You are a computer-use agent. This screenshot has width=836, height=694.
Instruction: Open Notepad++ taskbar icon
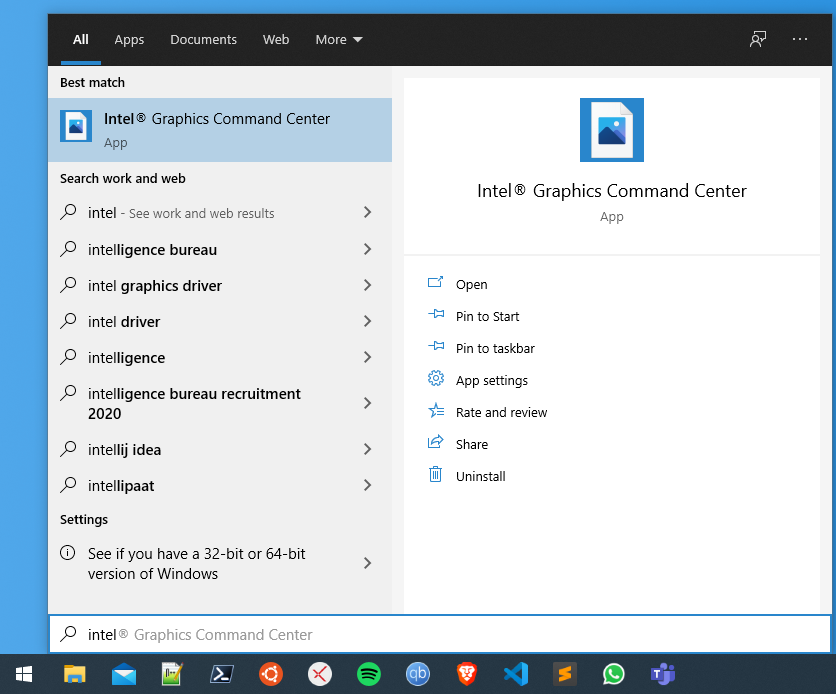[172, 674]
